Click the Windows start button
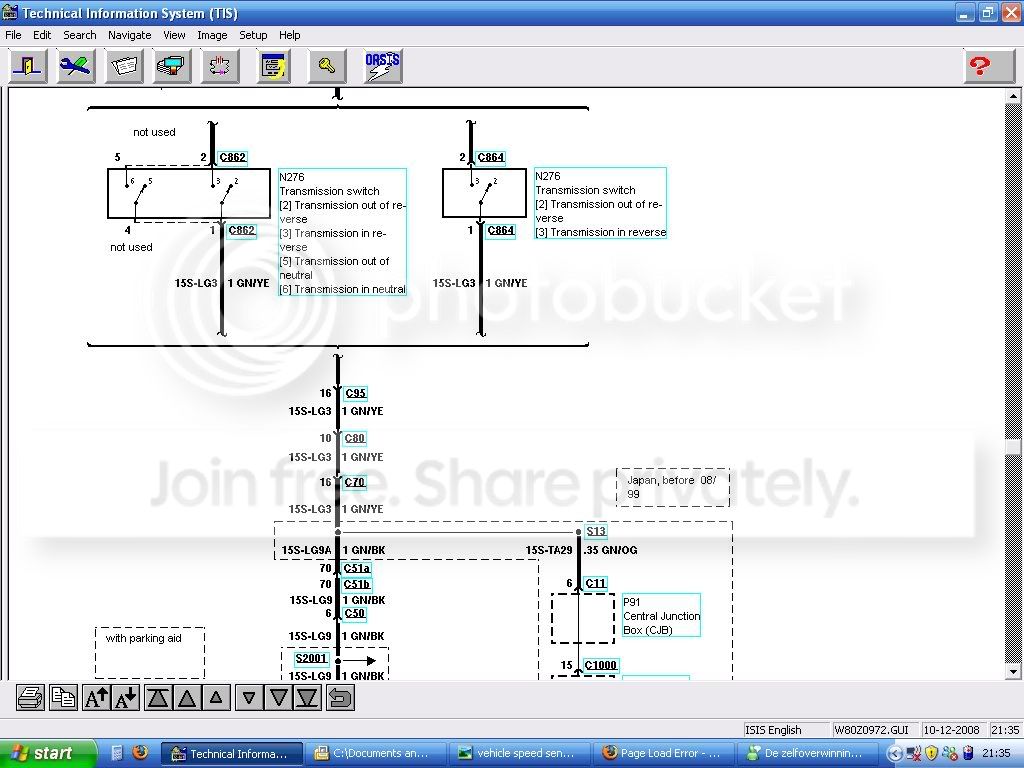Viewport: 1024px width, 768px height. pos(48,754)
